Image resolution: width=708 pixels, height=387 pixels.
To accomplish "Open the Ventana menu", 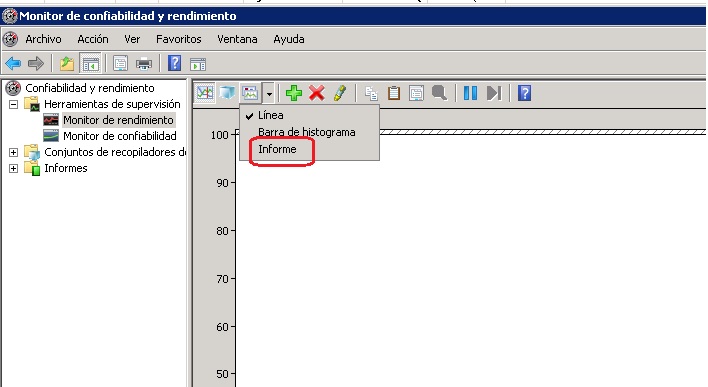I will tap(237, 39).
